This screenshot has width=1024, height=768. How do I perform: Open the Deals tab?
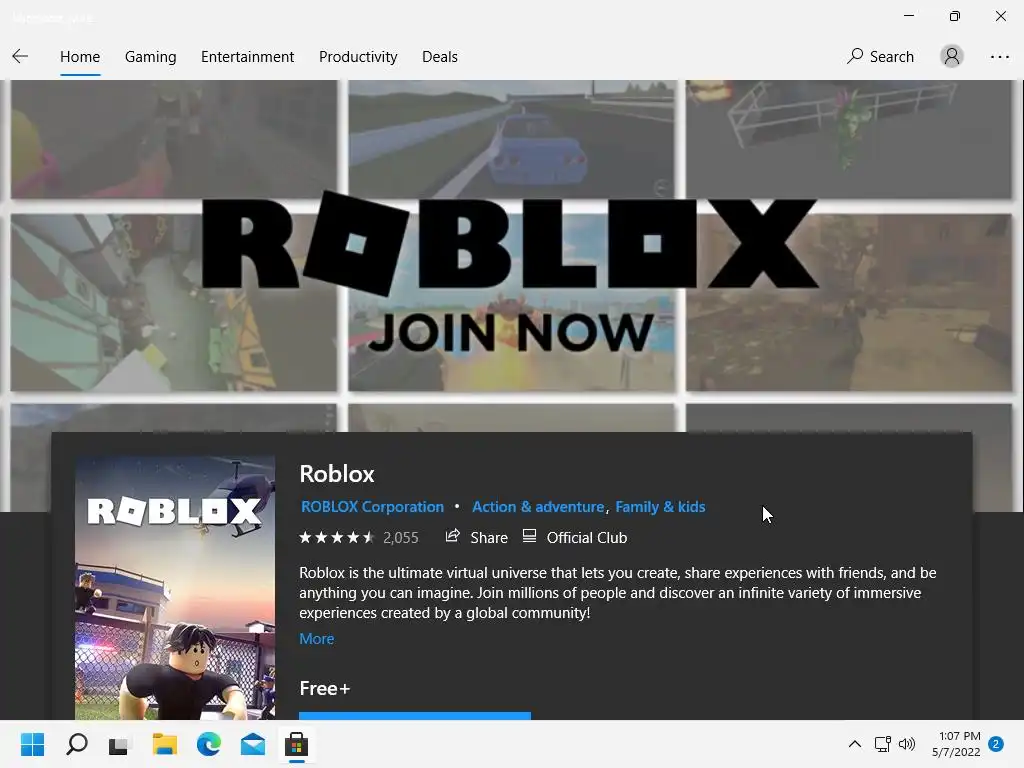click(x=440, y=57)
